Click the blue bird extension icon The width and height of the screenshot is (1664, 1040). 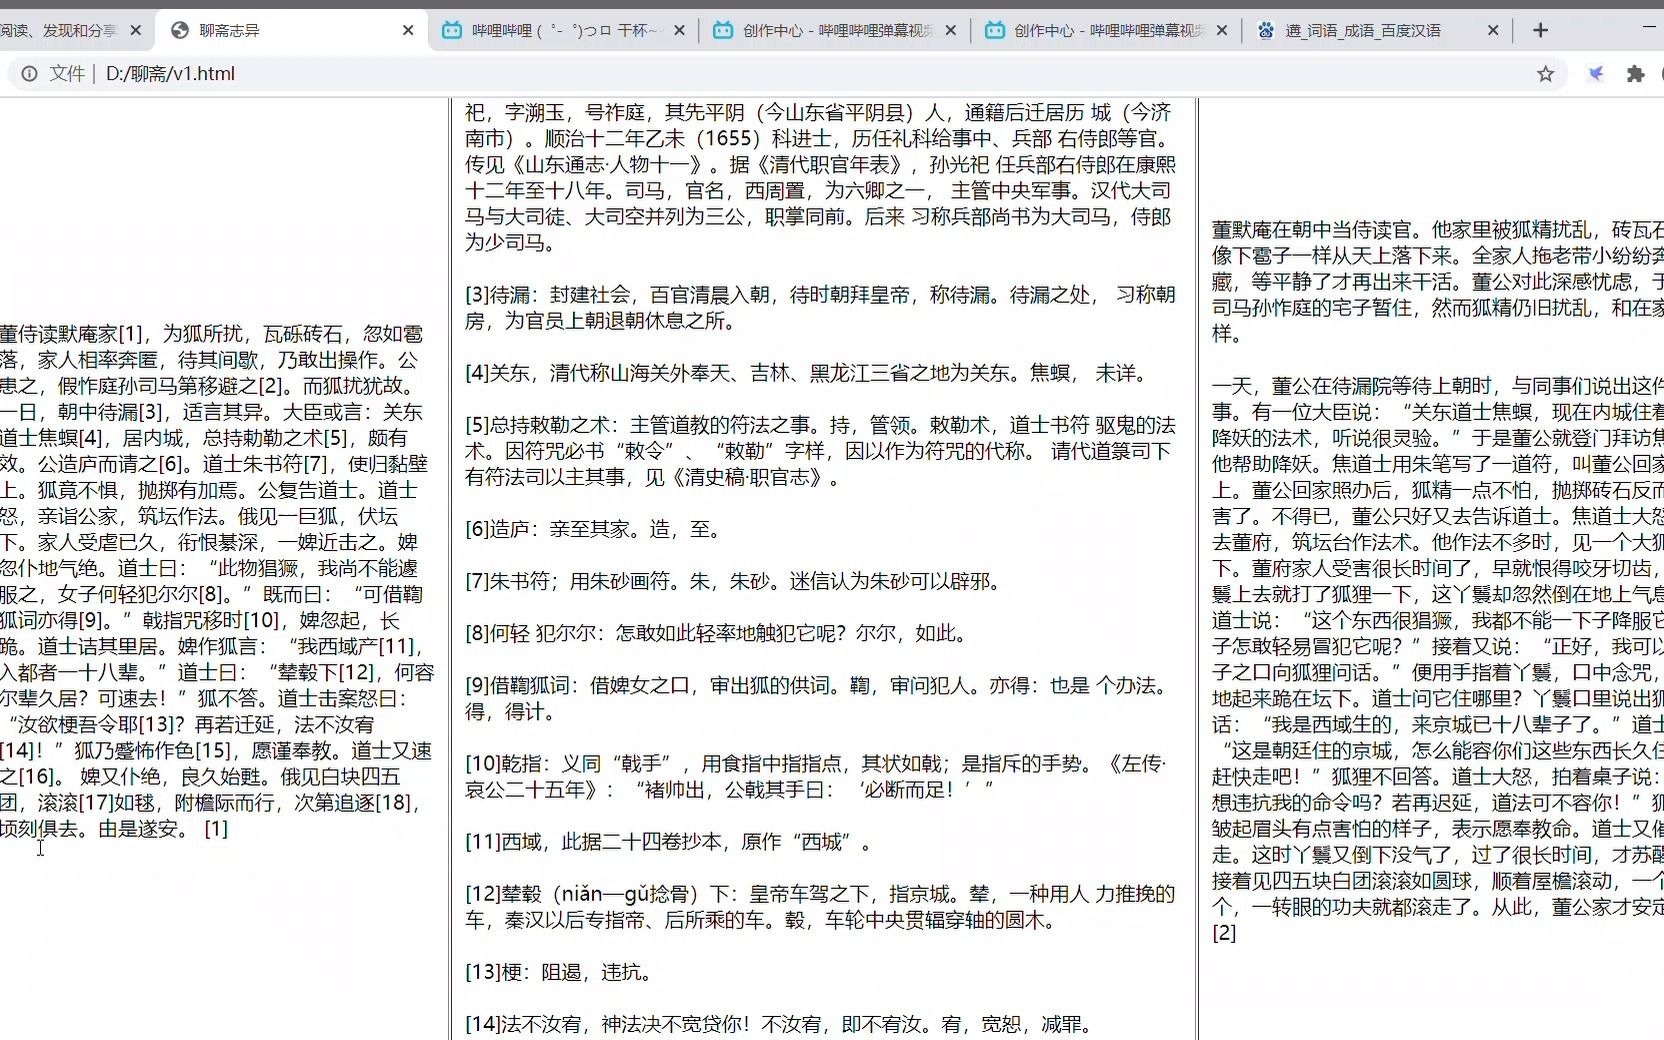(1596, 74)
